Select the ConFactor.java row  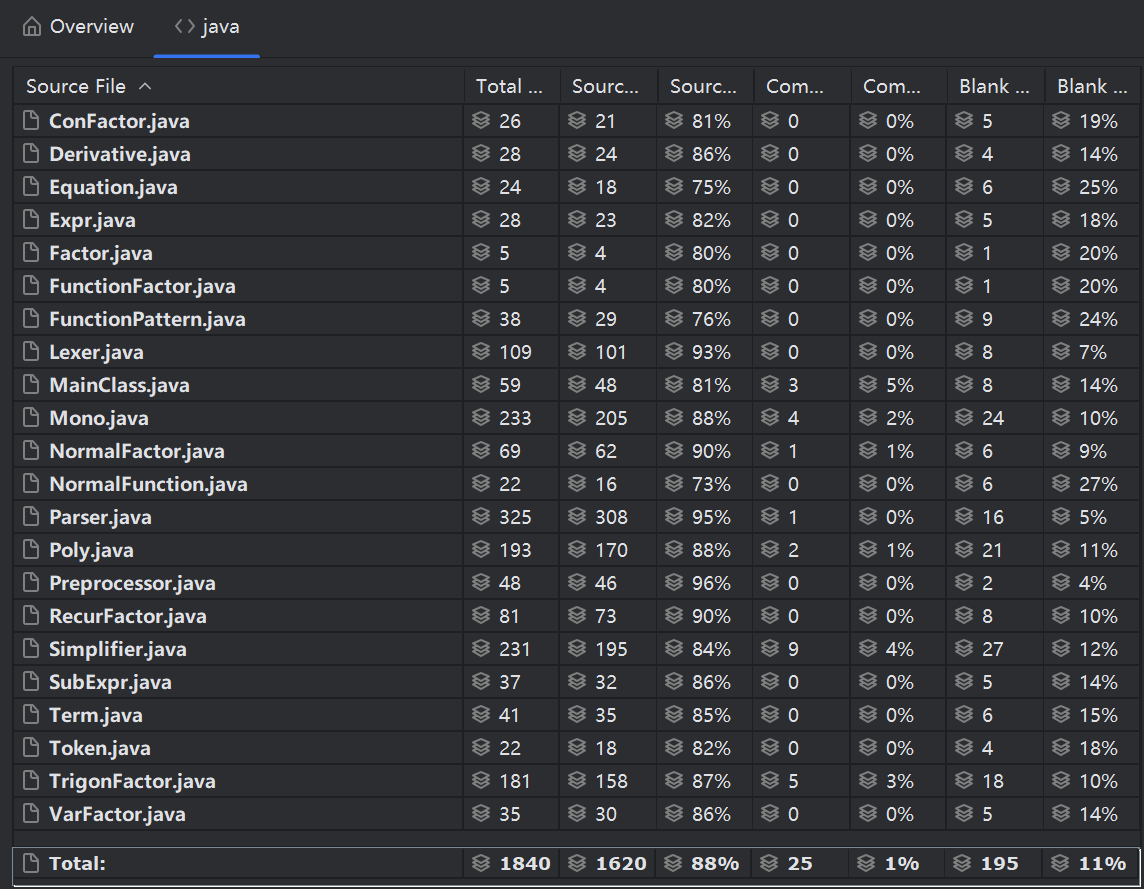(119, 122)
